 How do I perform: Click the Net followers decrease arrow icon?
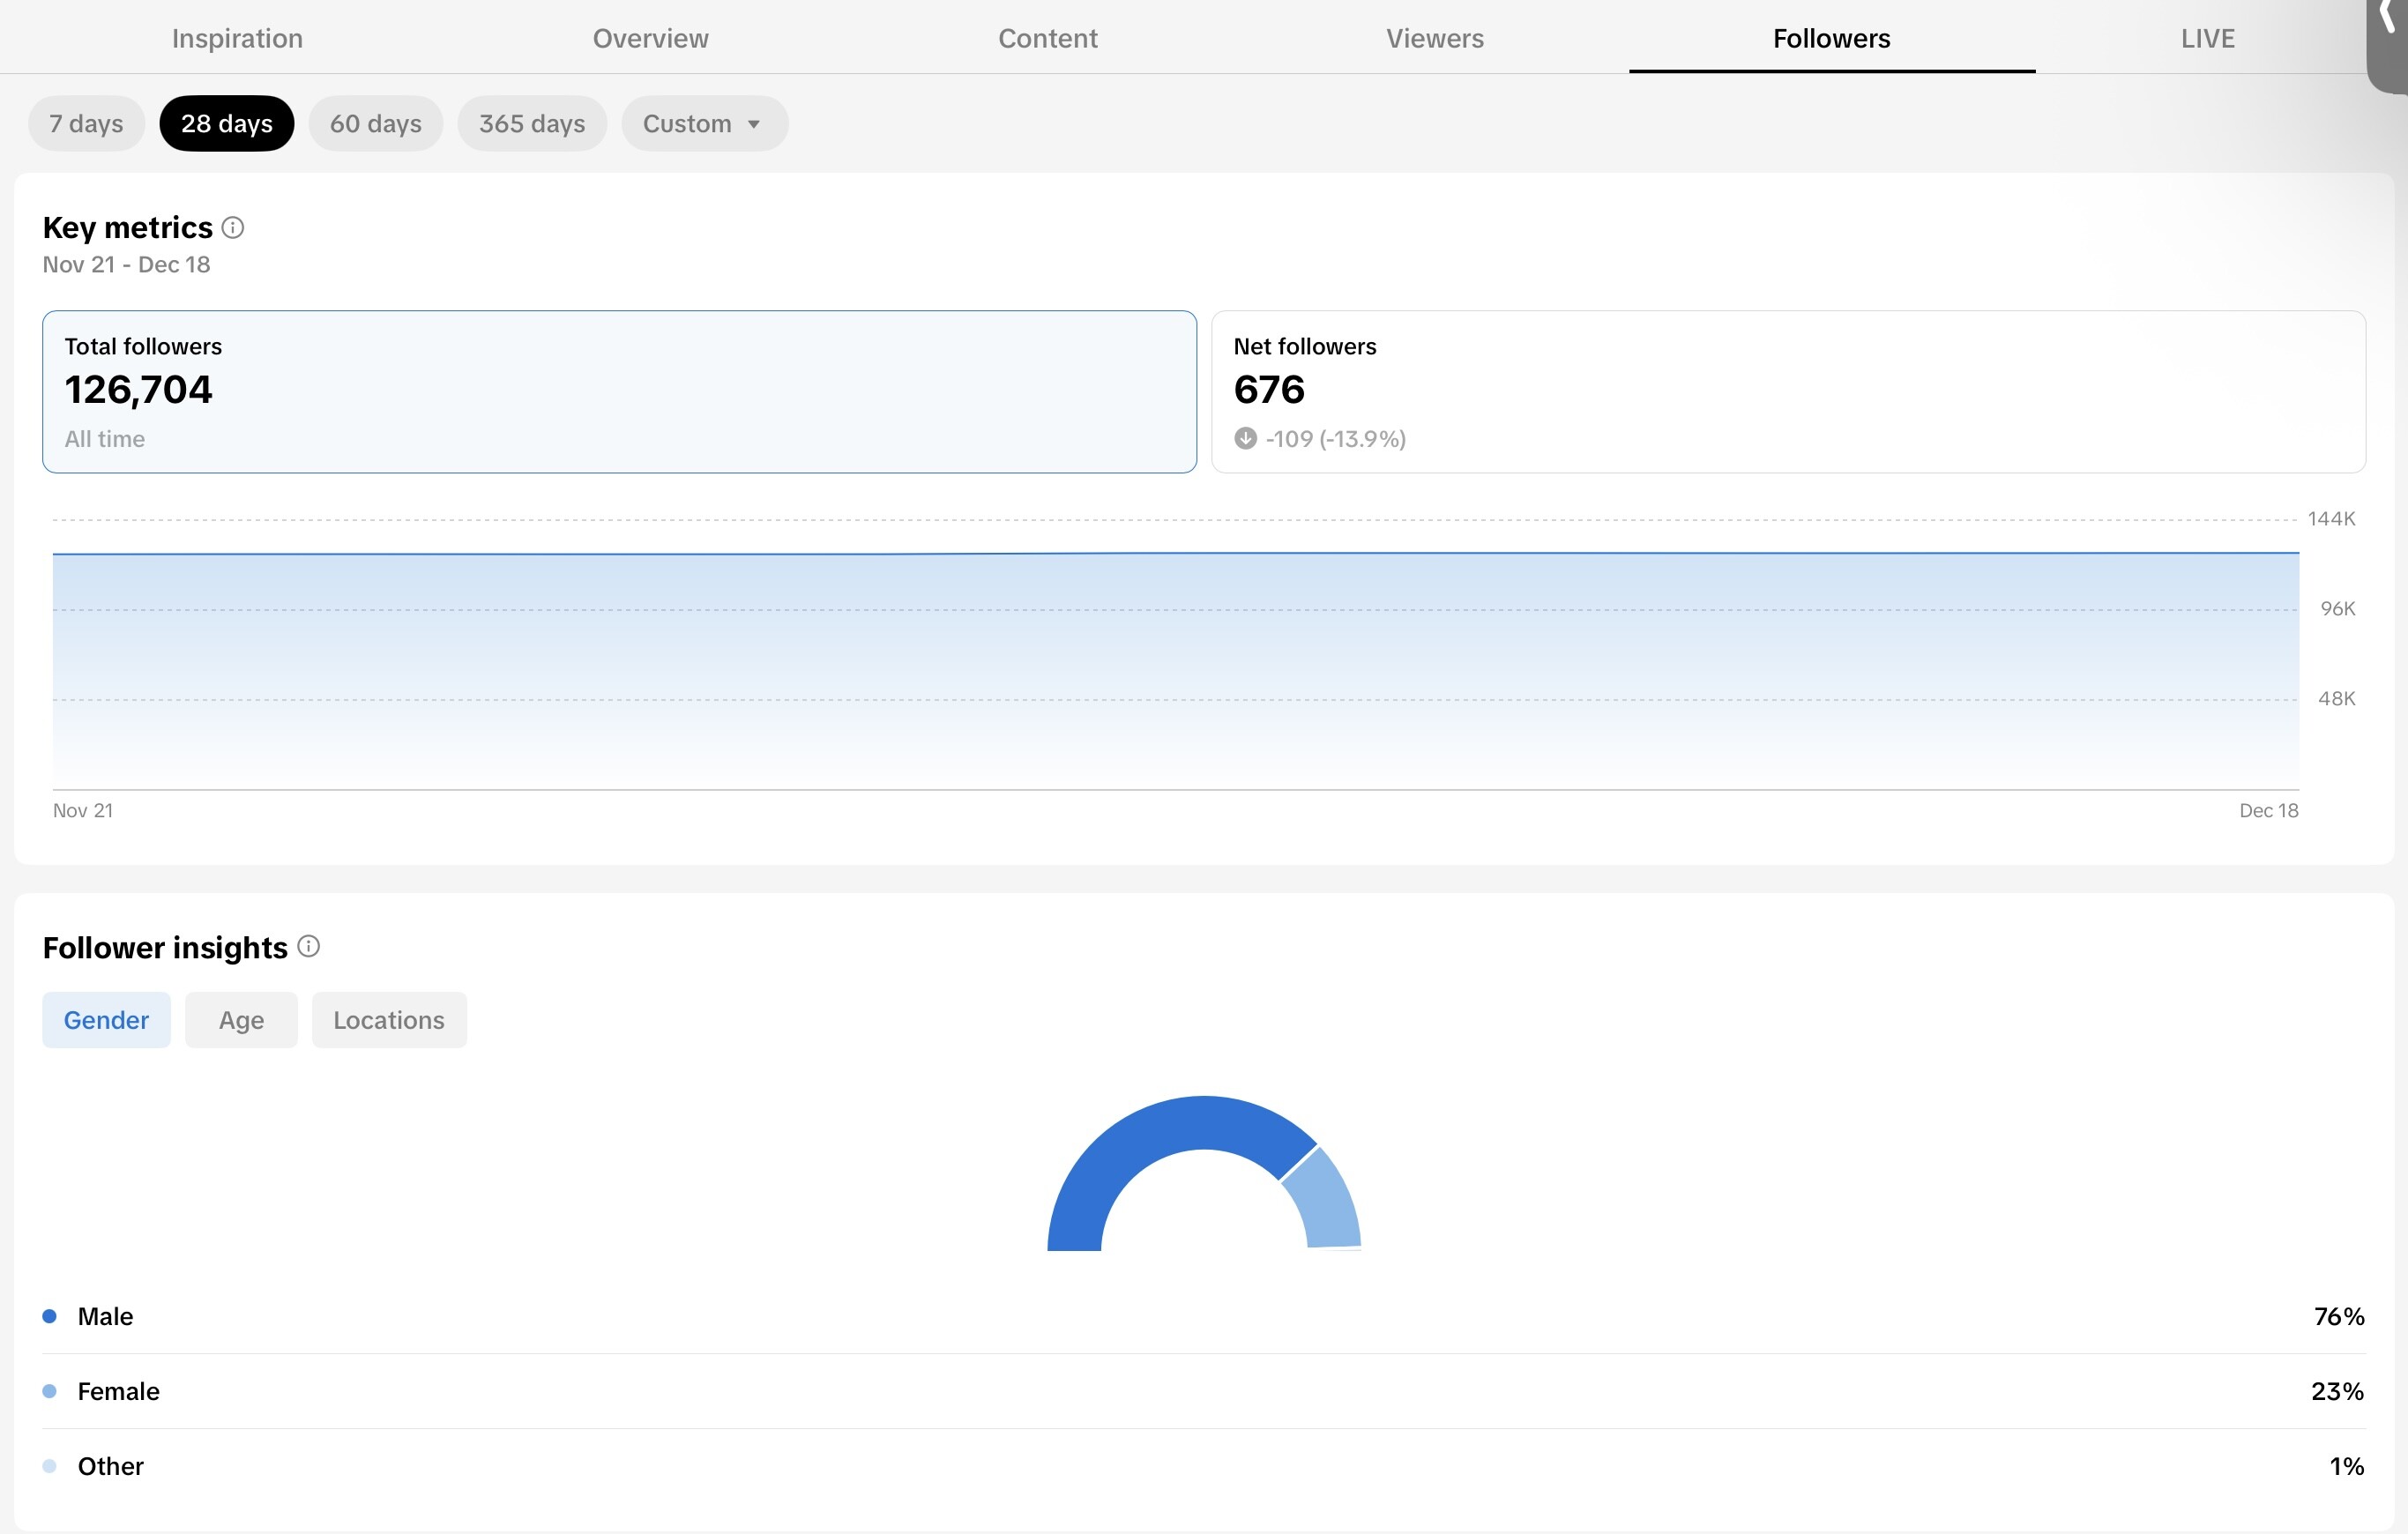[x=1245, y=439]
